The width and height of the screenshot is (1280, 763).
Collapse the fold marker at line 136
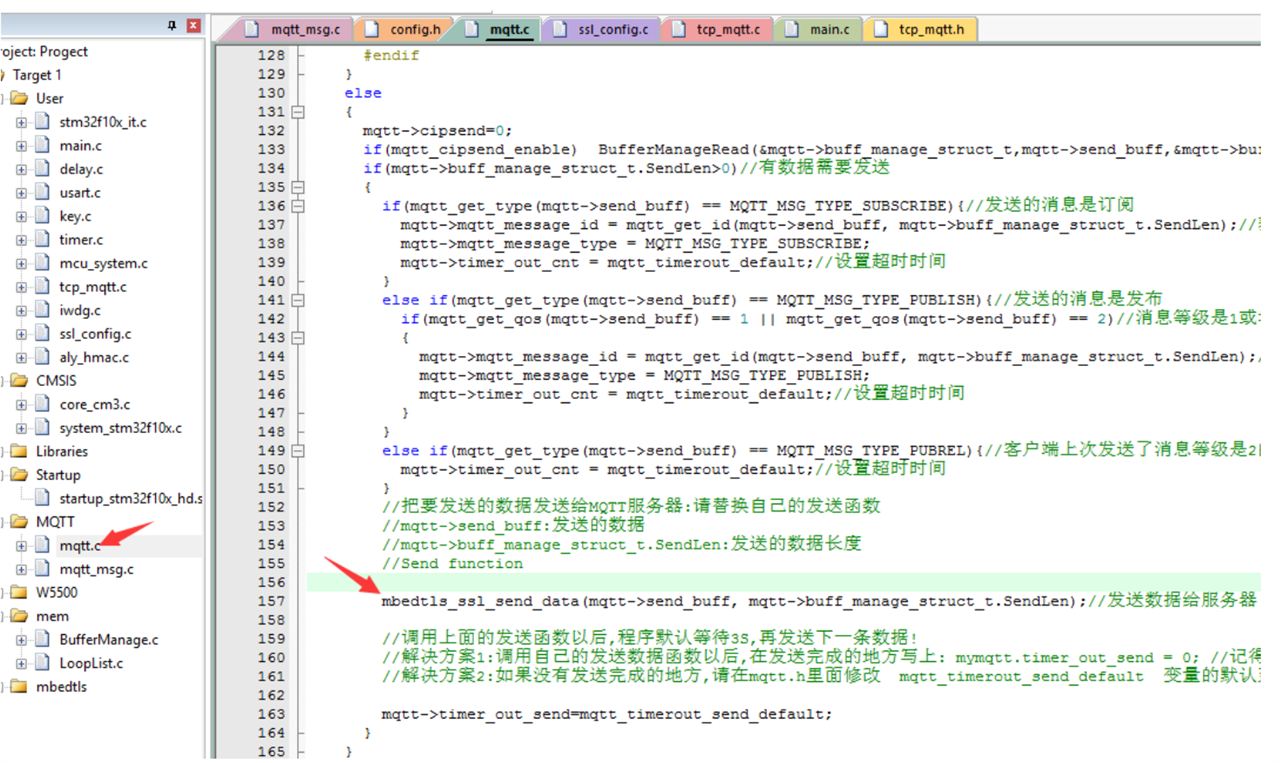pos(297,206)
